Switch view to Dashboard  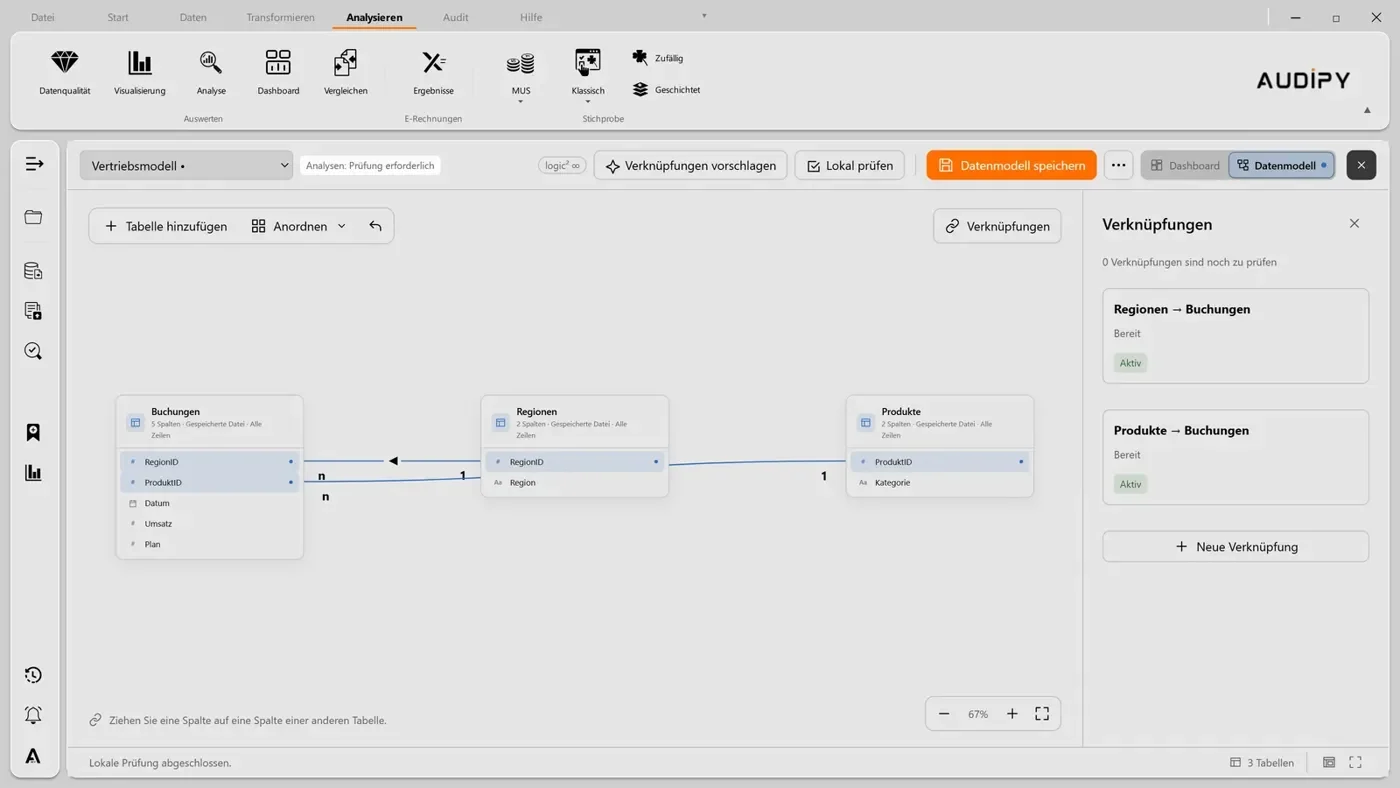pyautogui.click(x=1186, y=165)
